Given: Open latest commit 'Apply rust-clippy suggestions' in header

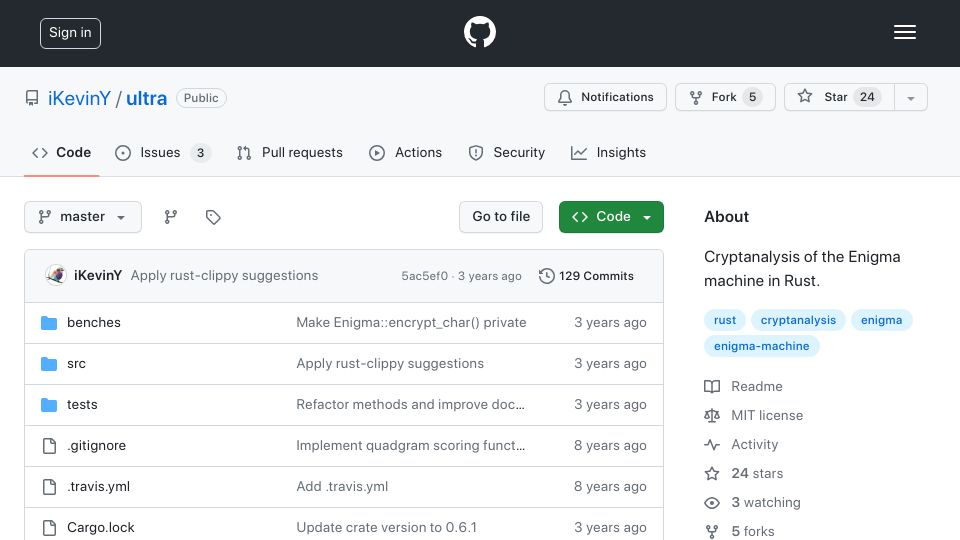Looking at the screenshot, I should click(x=224, y=276).
